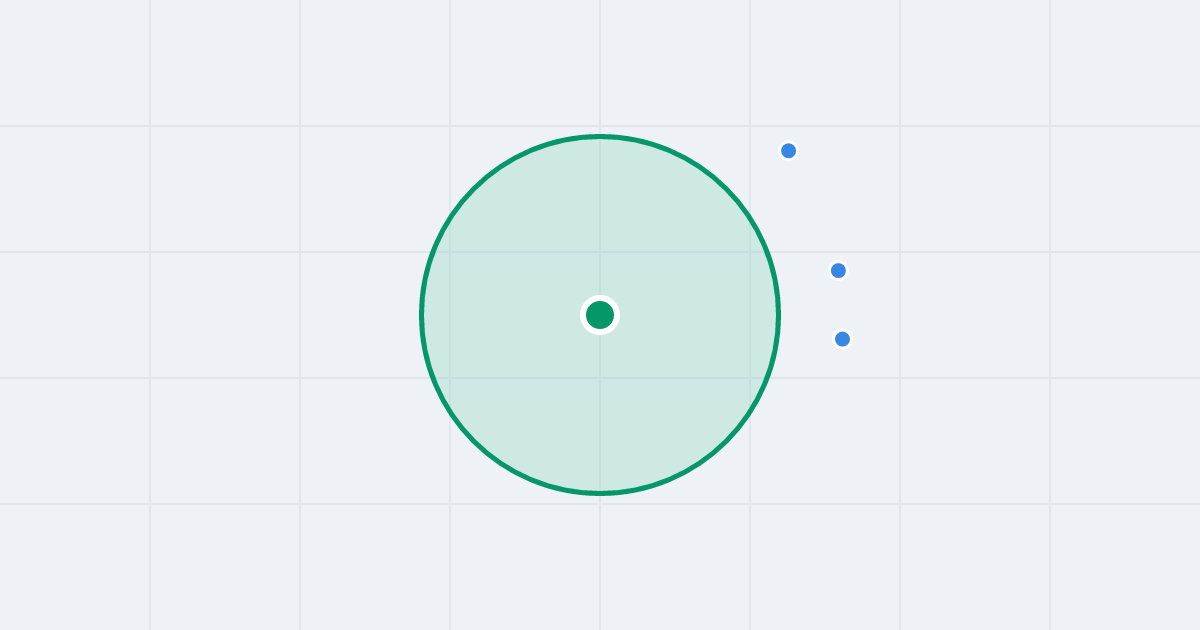Screen dimensions: 1200x630
Task: Select the middle of the three blue points
Action: point(838,270)
